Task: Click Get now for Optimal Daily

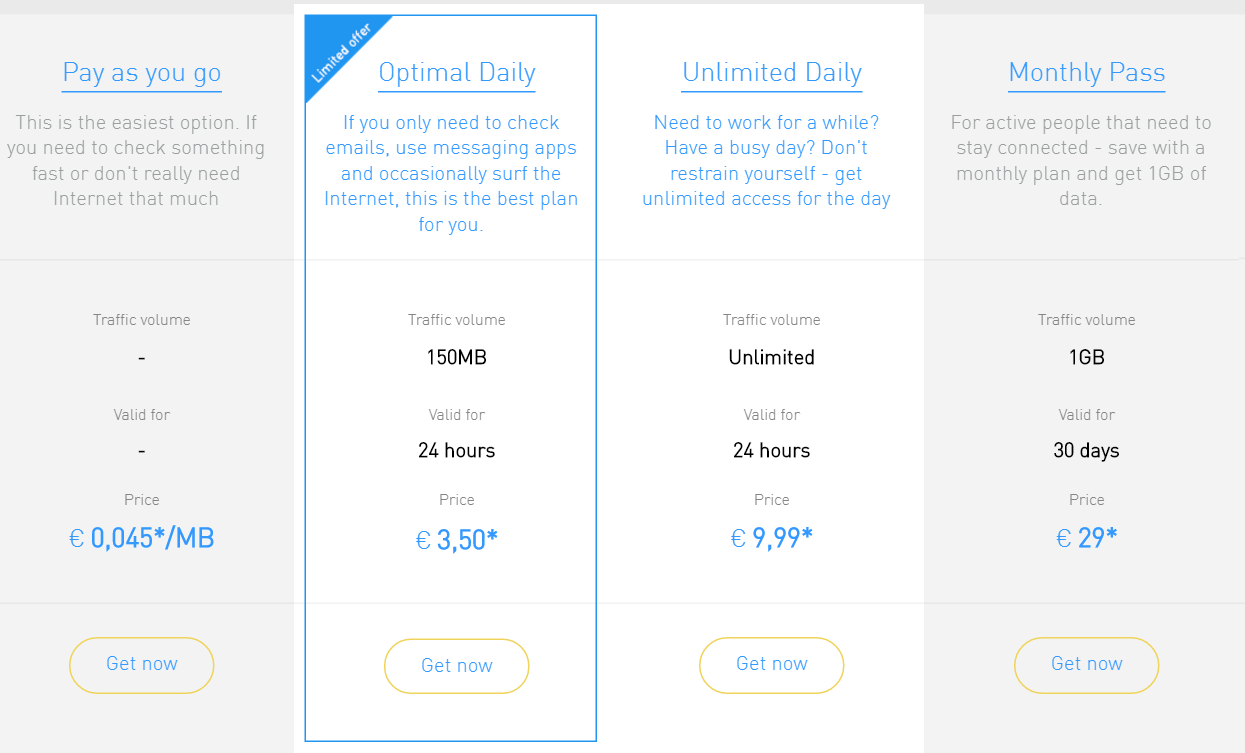Action: pos(457,666)
